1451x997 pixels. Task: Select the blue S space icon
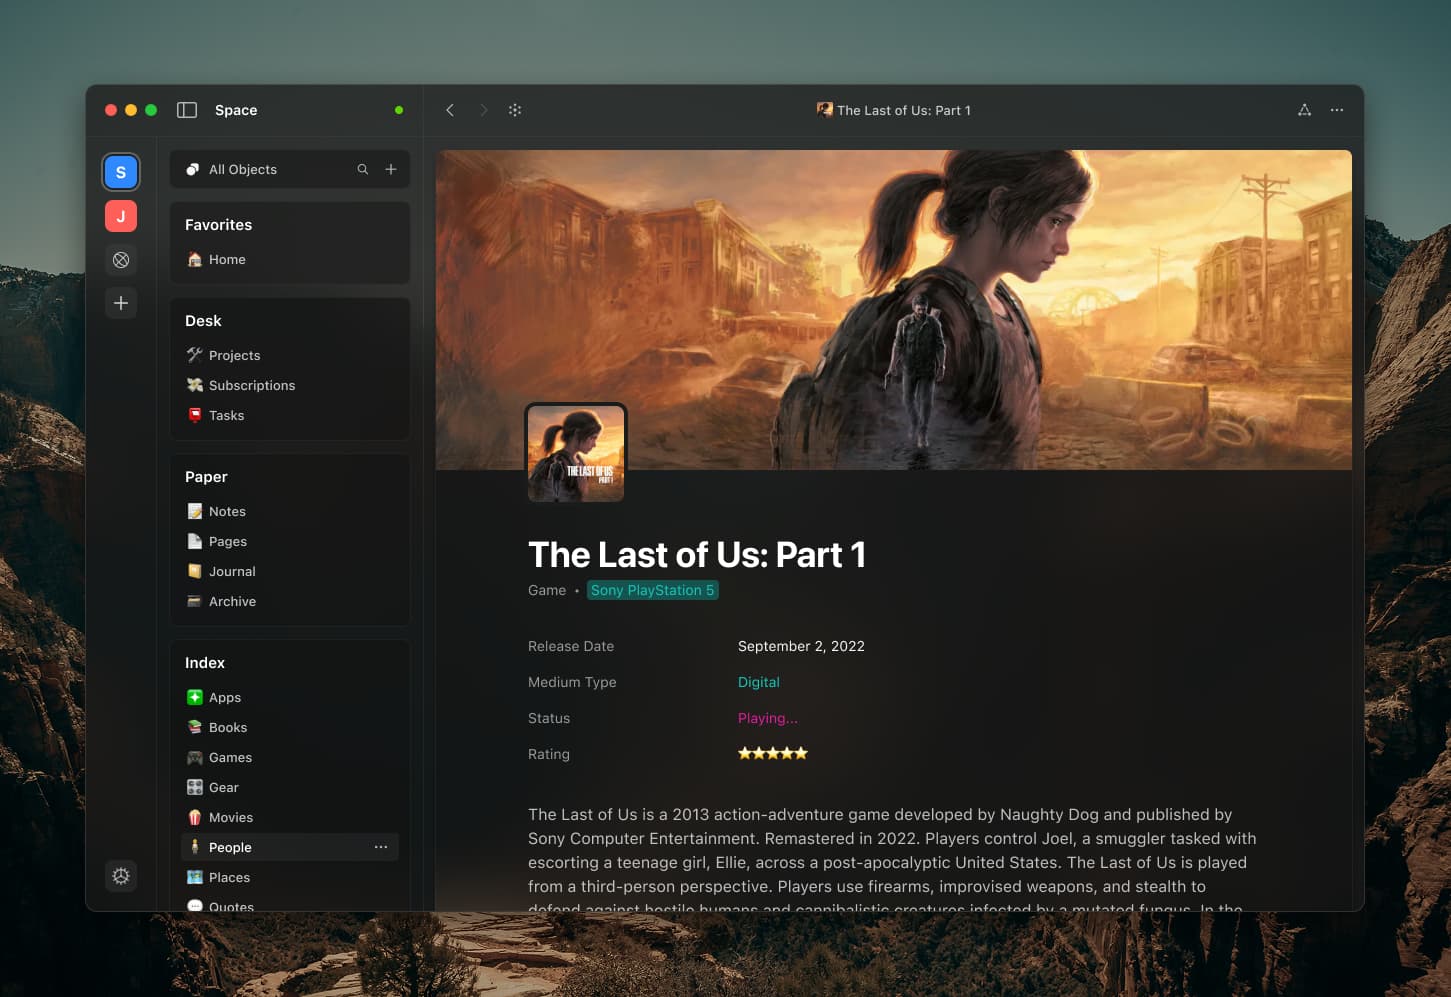click(x=121, y=172)
